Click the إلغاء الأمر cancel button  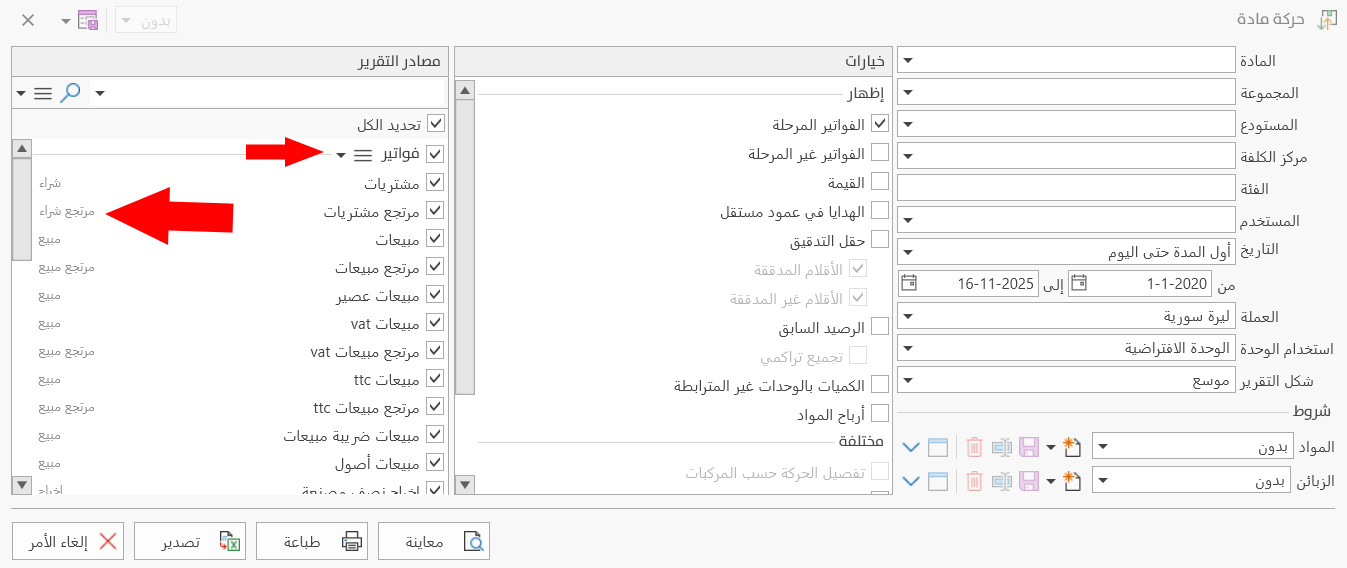click(x=69, y=542)
